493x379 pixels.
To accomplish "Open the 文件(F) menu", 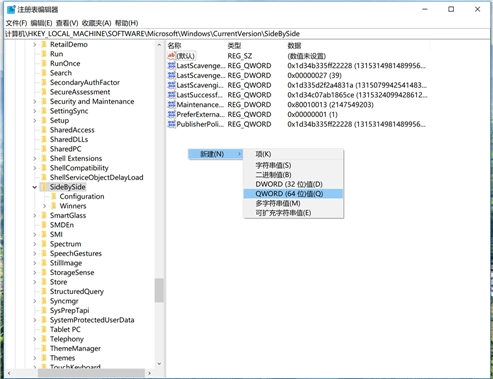I will click(x=16, y=23).
